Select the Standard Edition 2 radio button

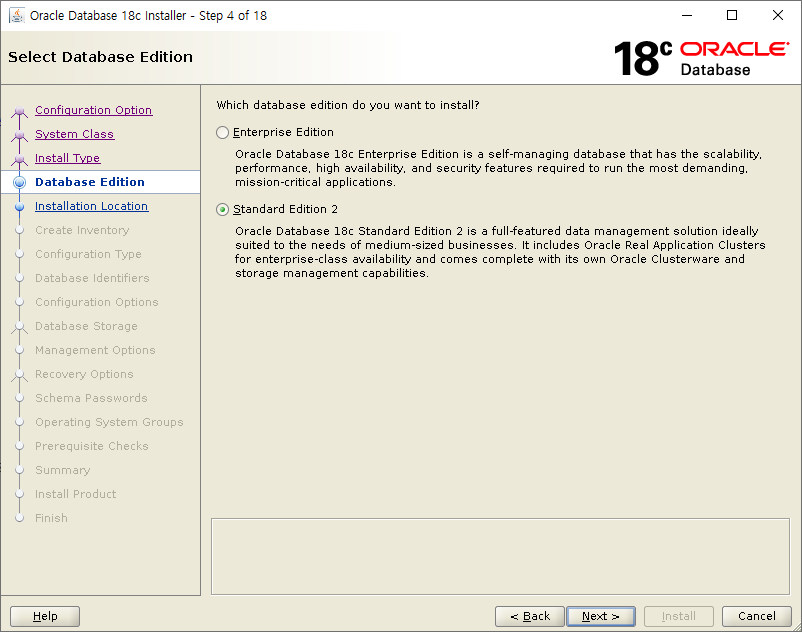(222, 210)
